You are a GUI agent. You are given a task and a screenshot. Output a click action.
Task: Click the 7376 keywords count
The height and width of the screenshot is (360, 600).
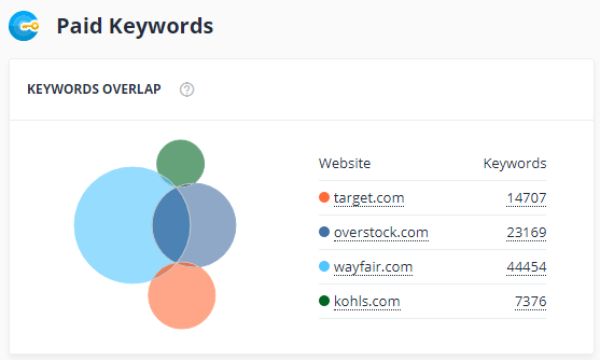point(530,301)
